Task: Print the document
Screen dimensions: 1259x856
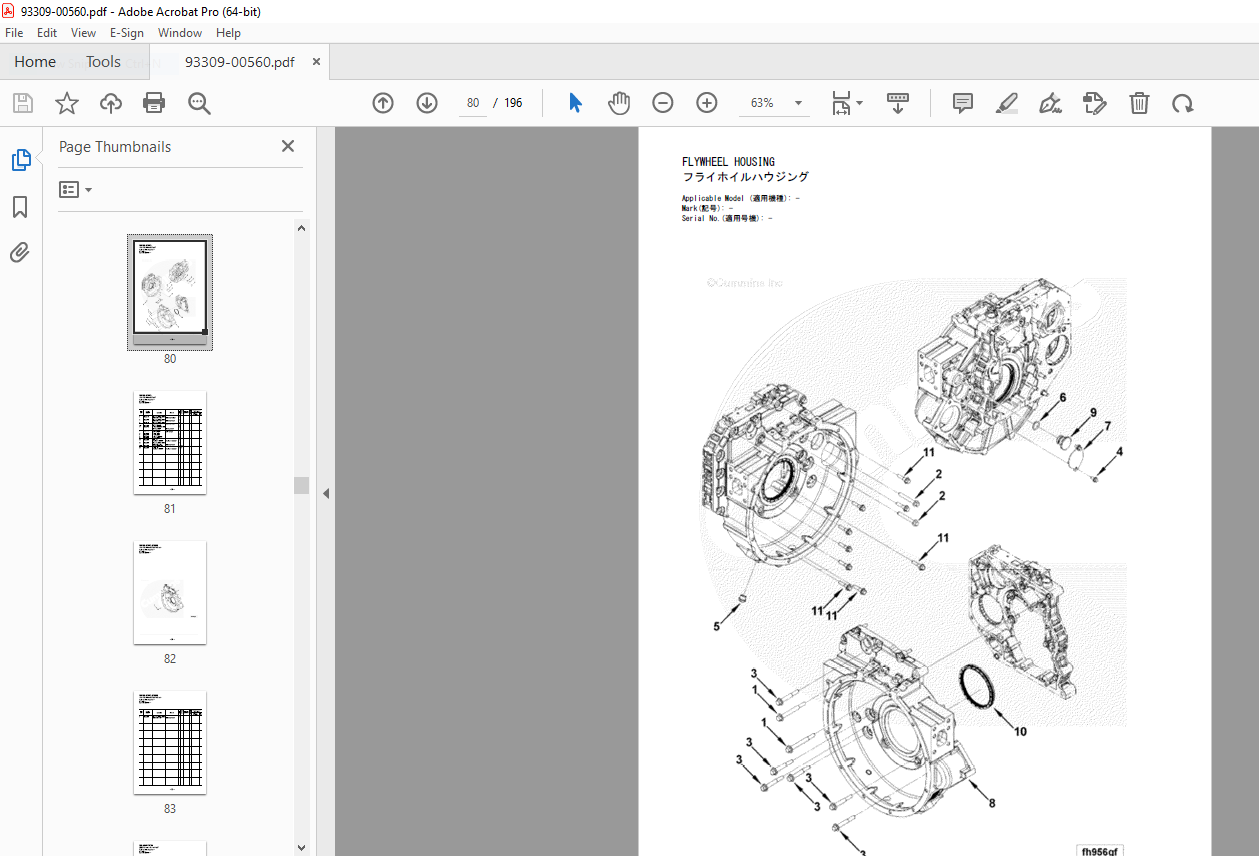Action: click(x=154, y=103)
